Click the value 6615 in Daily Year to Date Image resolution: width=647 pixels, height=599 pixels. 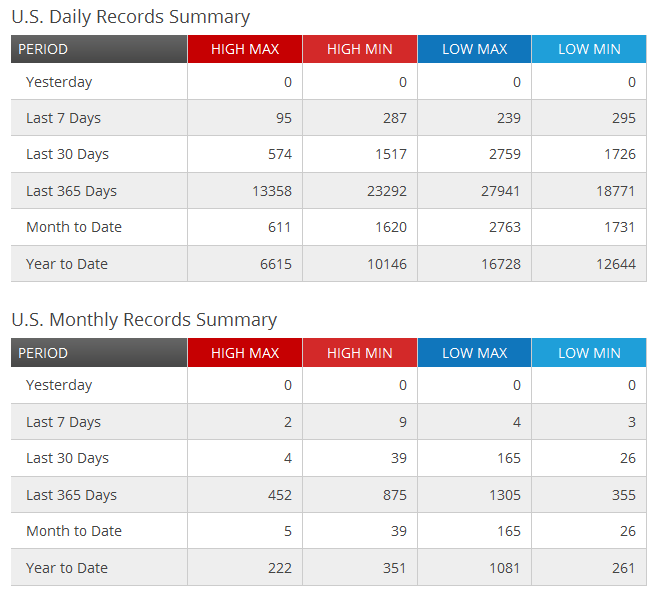point(276,264)
